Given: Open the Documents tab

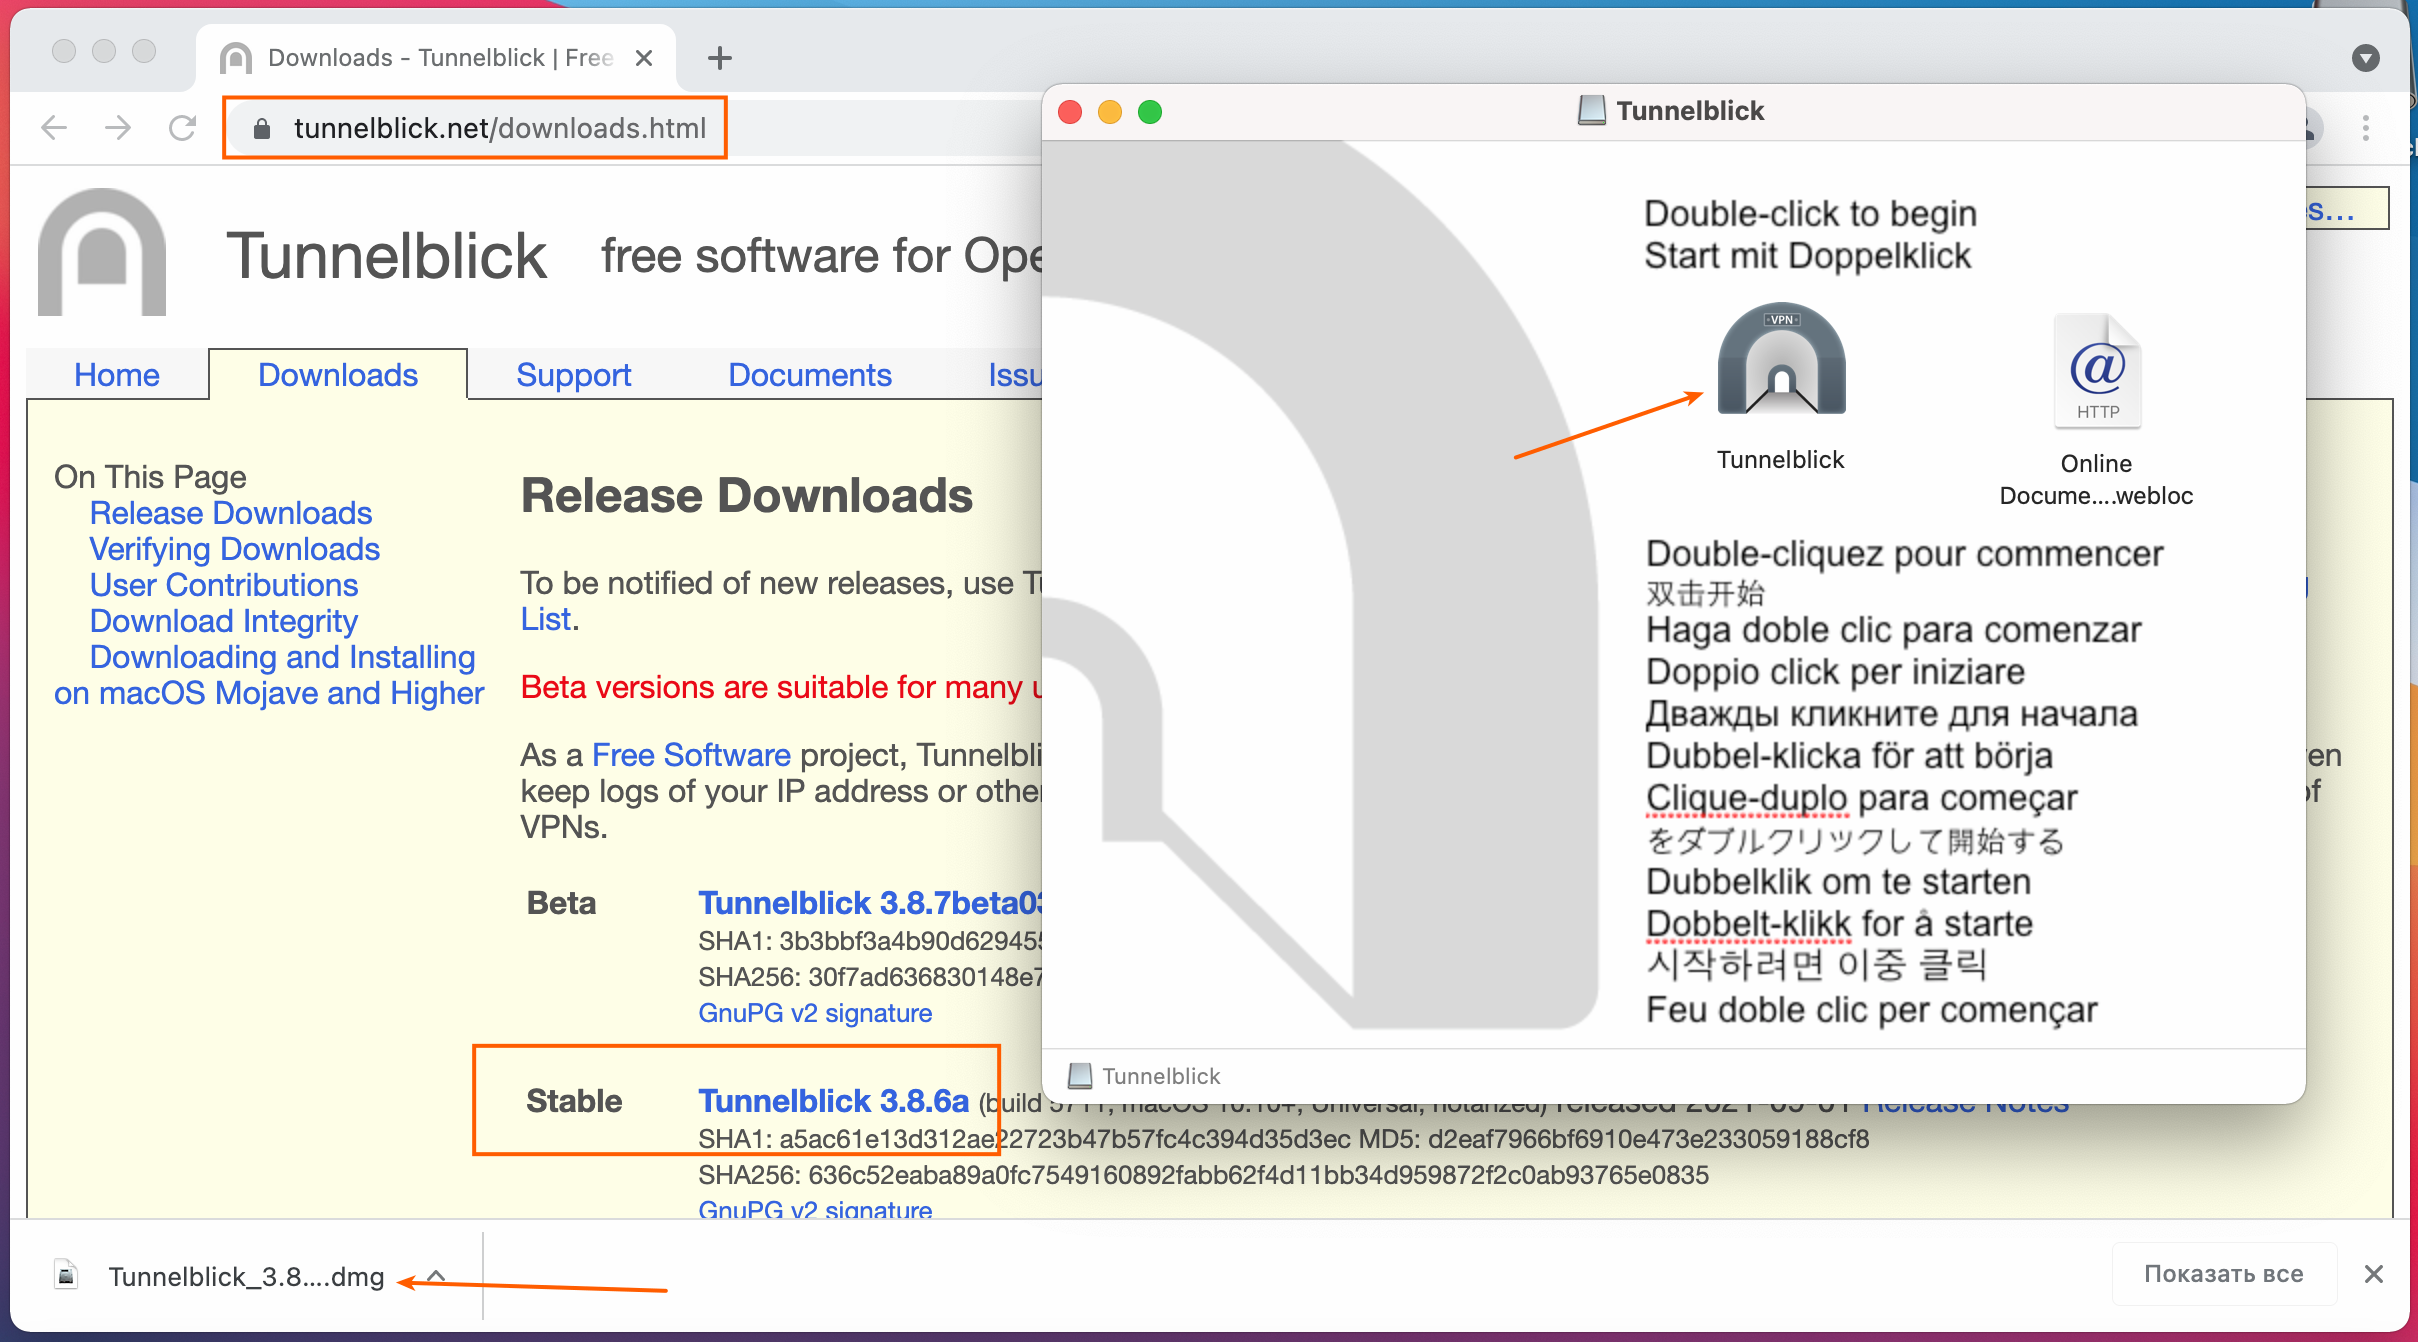Looking at the screenshot, I should click(809, 375).
